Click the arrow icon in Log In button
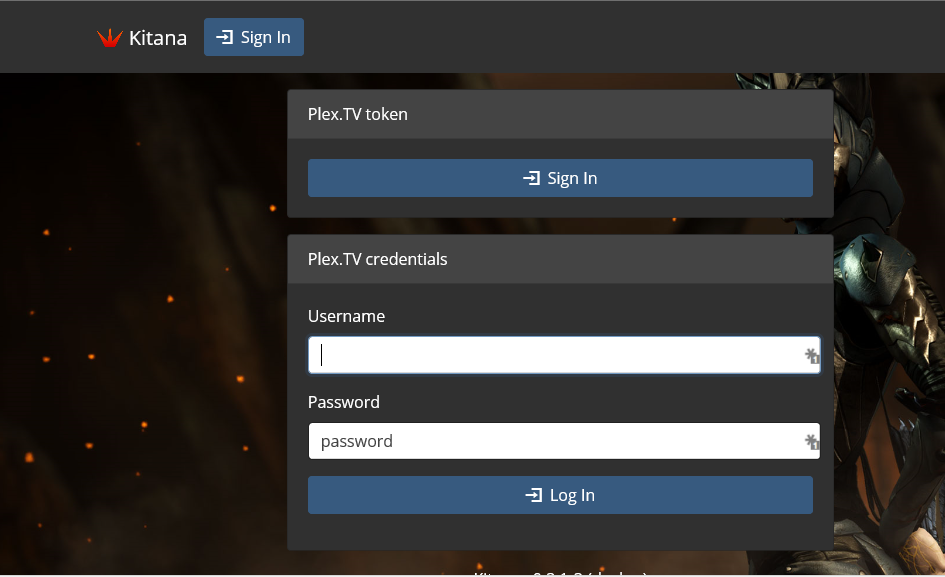945x577 pixels. 533,495
